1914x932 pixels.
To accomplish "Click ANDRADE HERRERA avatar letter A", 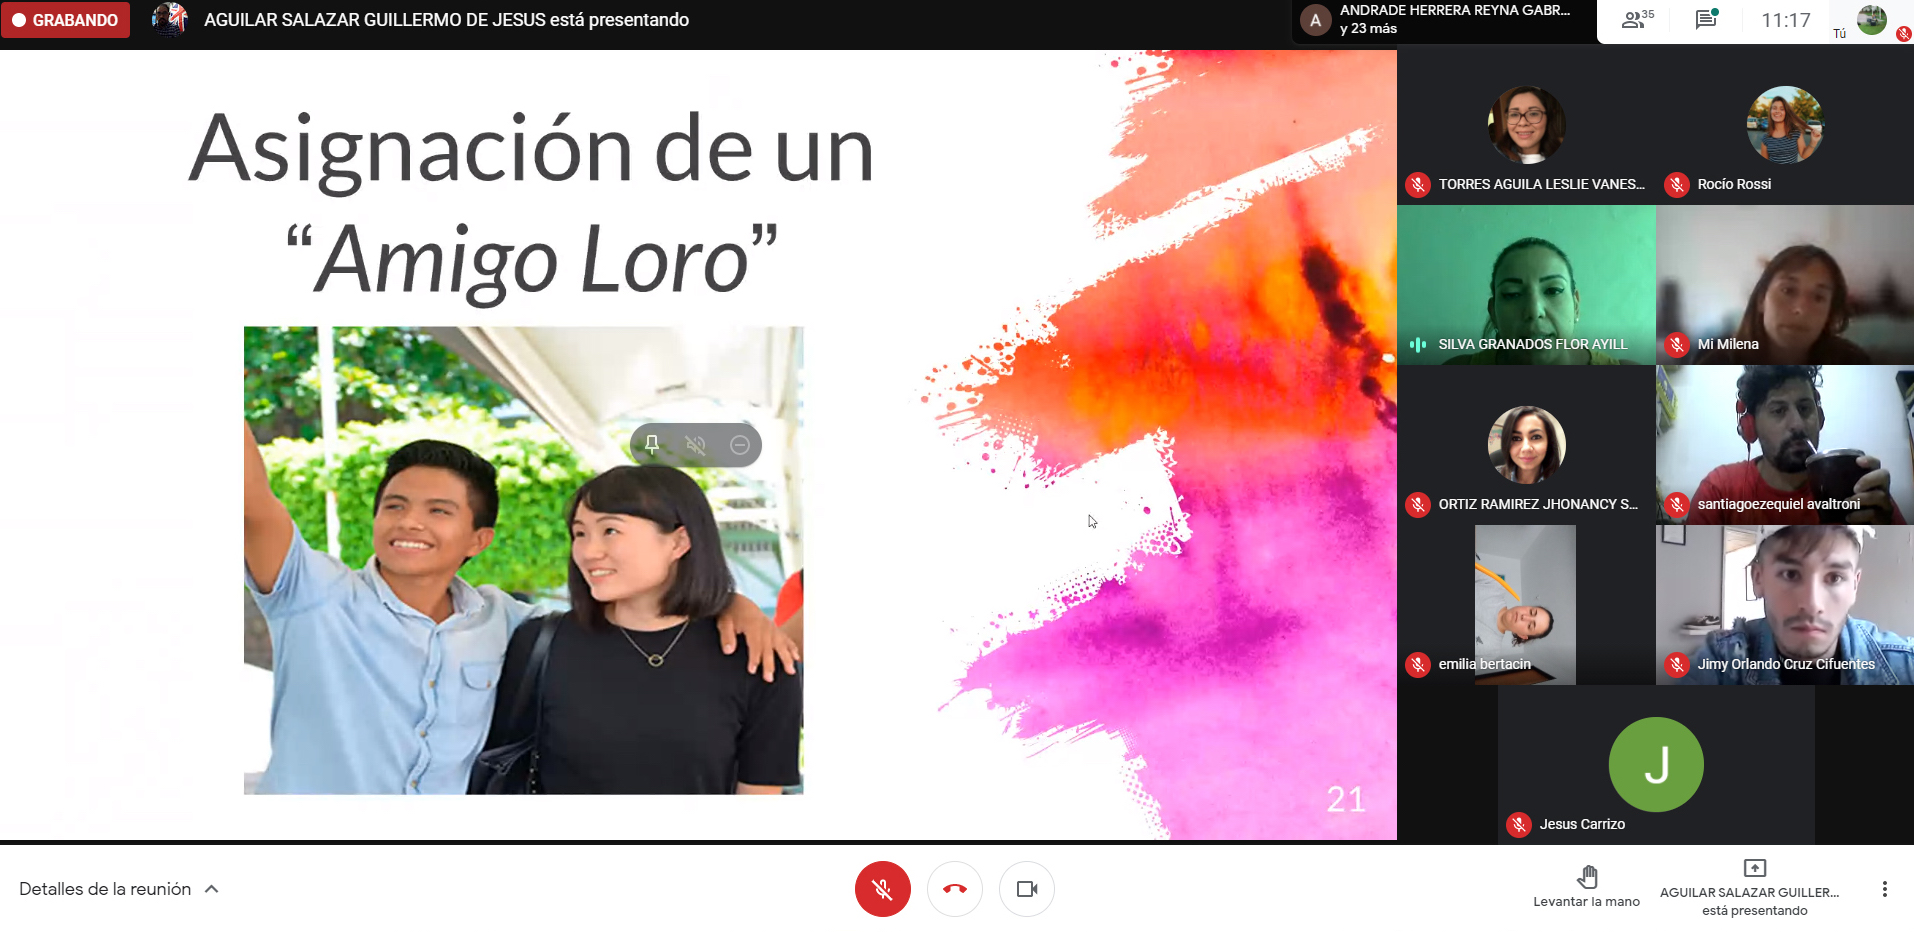I will pyautogui.click(x=1315, y=20).
